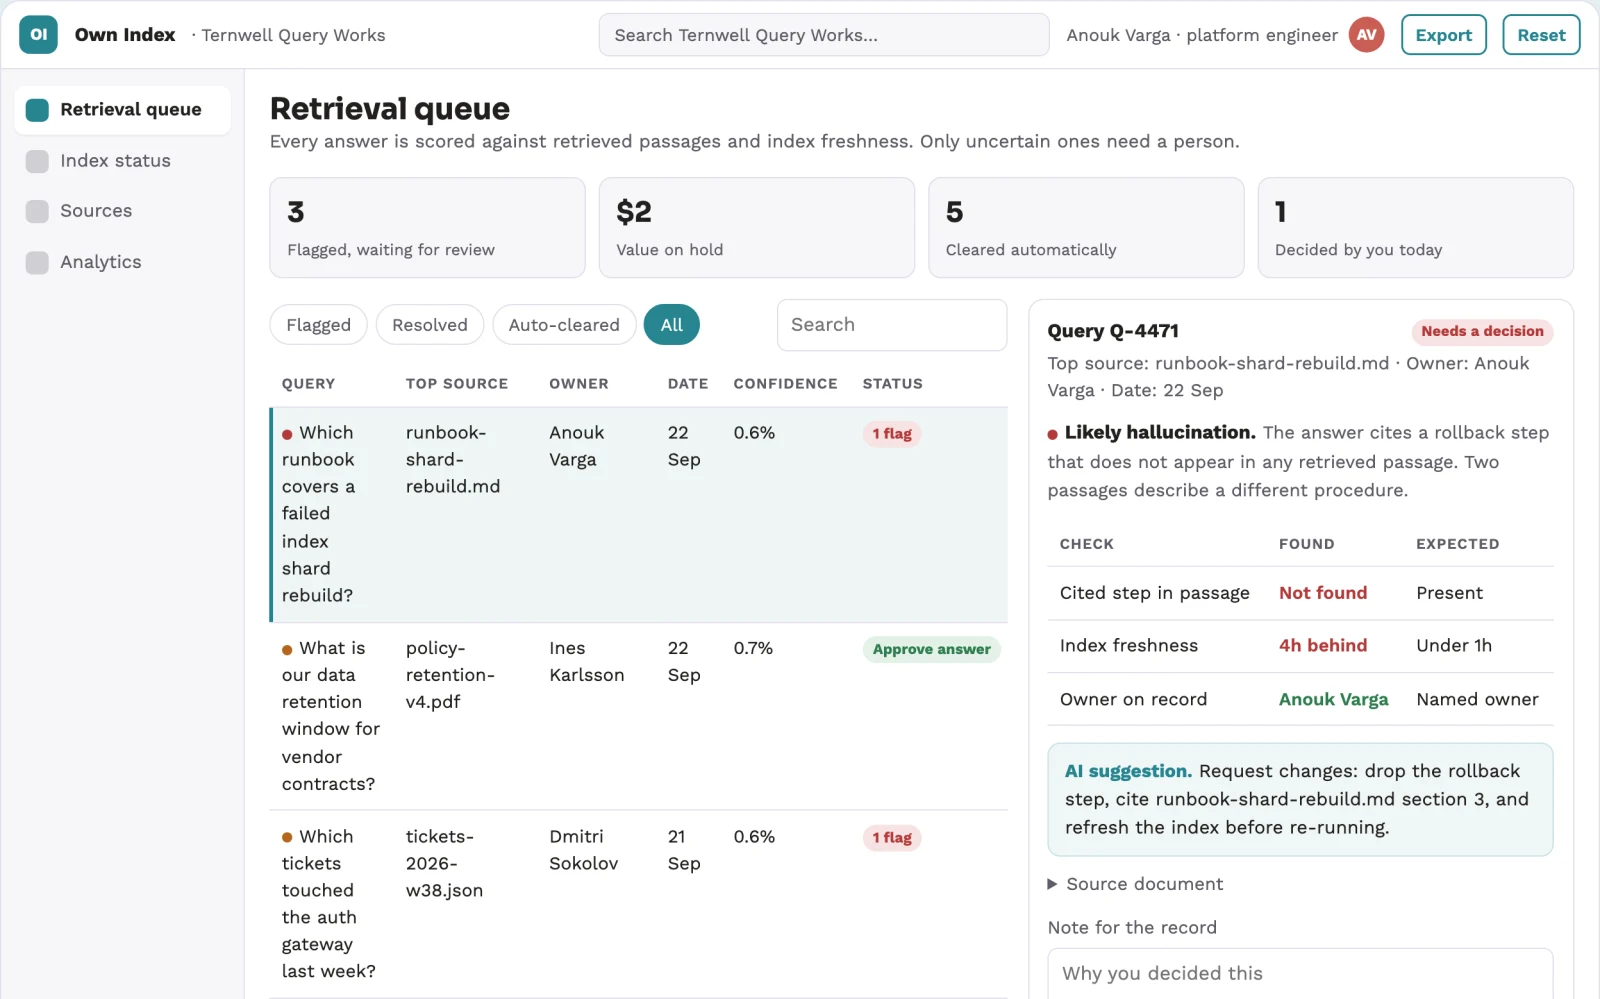
Task: Focus the queue table Search field
Action: 892,325
